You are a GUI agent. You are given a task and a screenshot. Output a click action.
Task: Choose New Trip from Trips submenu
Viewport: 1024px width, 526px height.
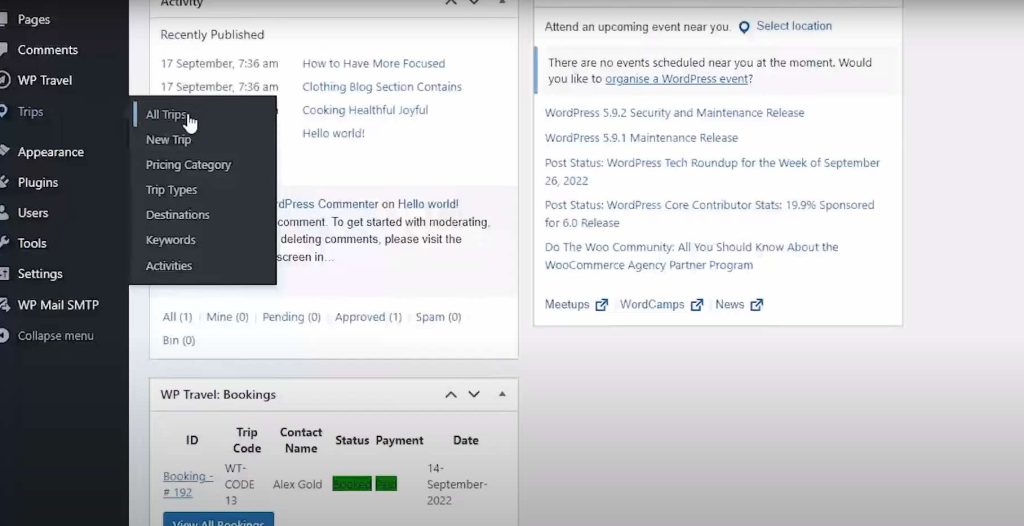pos(168,140)
